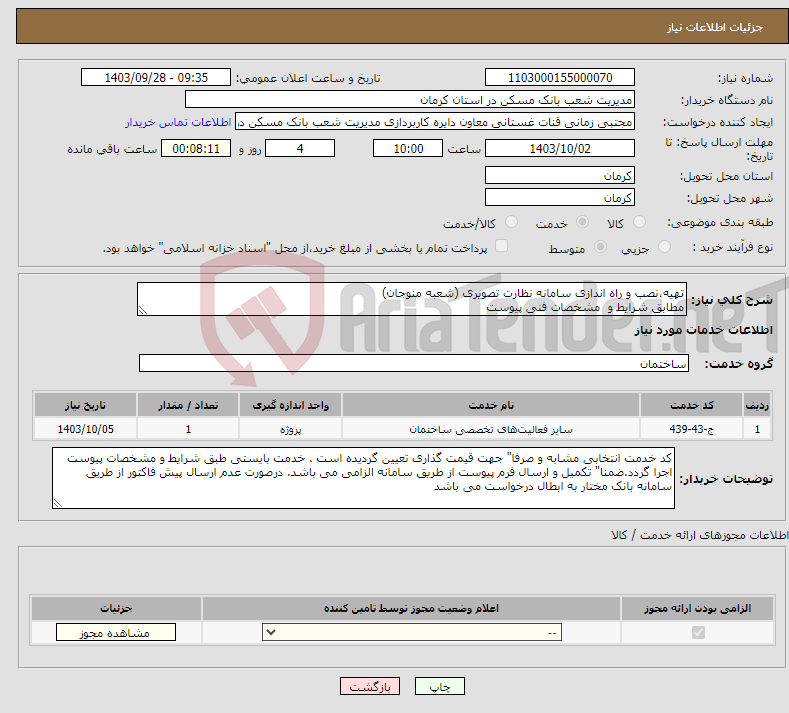
Task: Click the اعلام وضعیت مجوز header
Action: 412,608
